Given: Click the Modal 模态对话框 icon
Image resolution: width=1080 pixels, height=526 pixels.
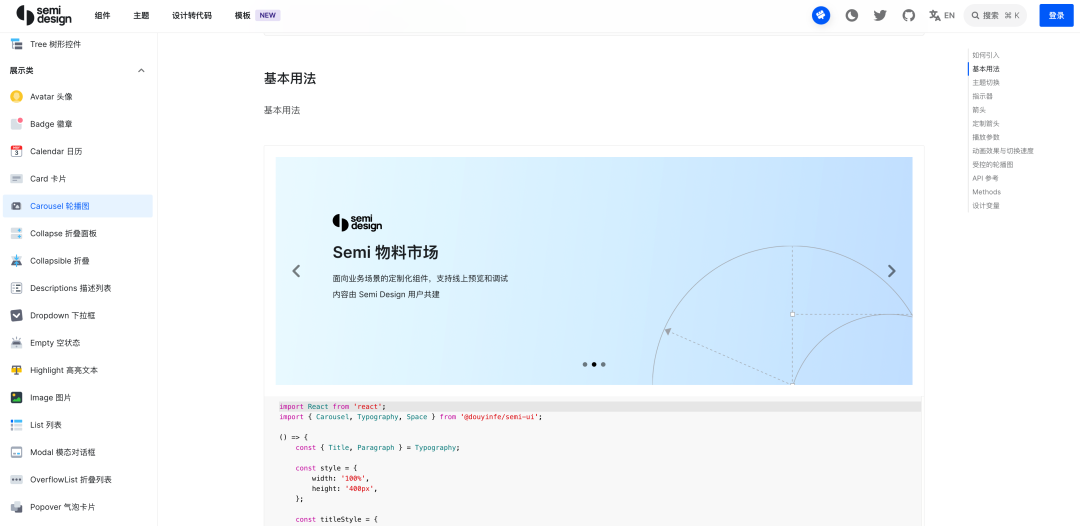Looking at the screenshot, I should 17,452.
